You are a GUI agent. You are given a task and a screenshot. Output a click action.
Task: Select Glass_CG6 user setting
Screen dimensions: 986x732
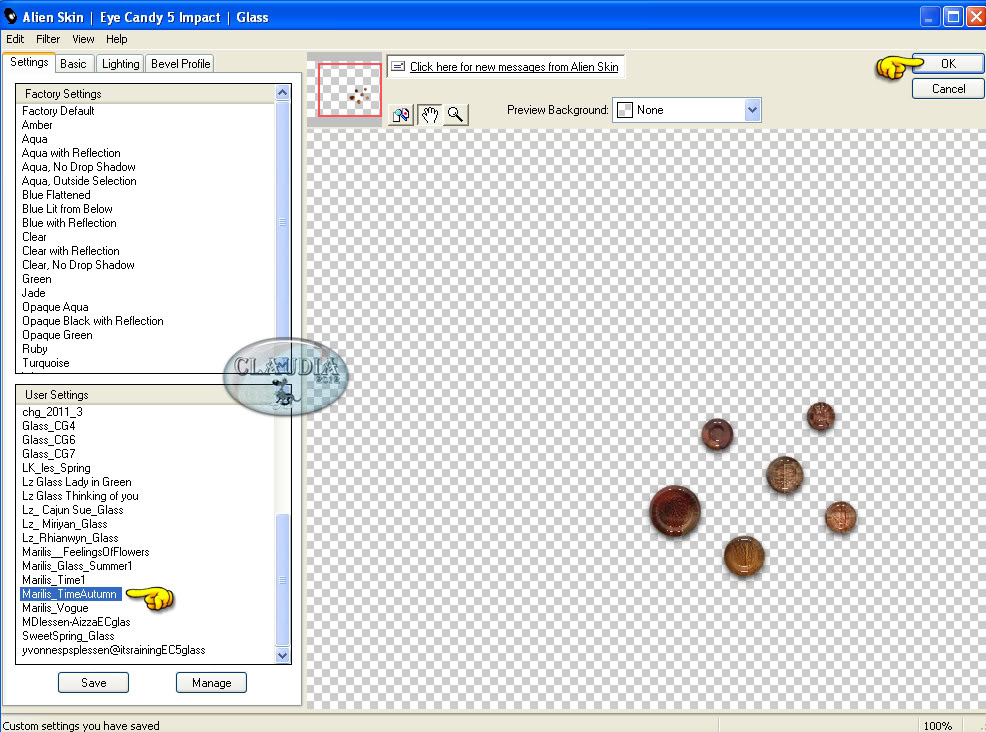pos(48,440)
